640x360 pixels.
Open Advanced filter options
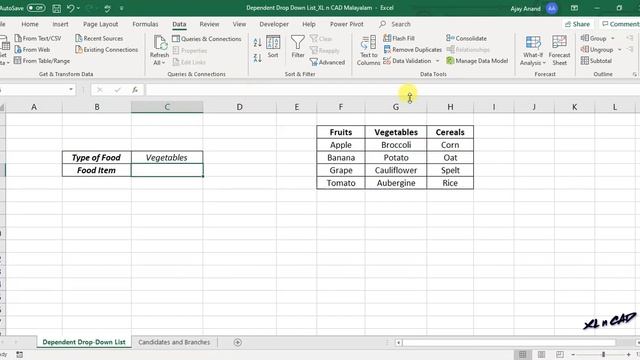click(327, 62)
